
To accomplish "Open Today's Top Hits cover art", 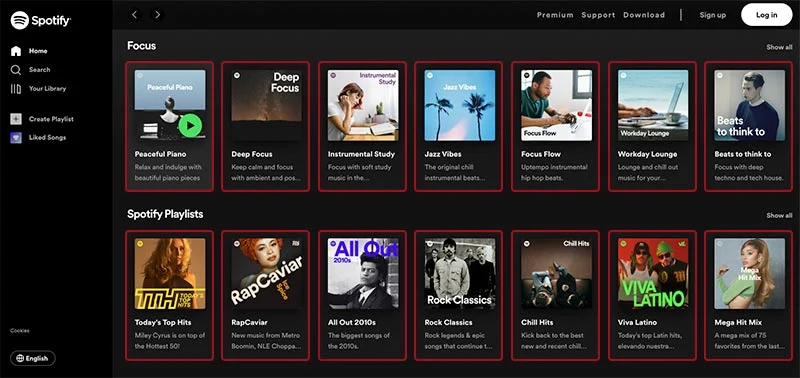I will click(x=170, y=273).
